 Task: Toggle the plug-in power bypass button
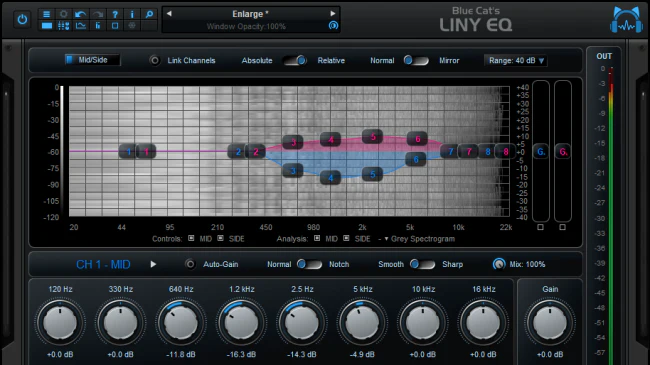(22, 19)
